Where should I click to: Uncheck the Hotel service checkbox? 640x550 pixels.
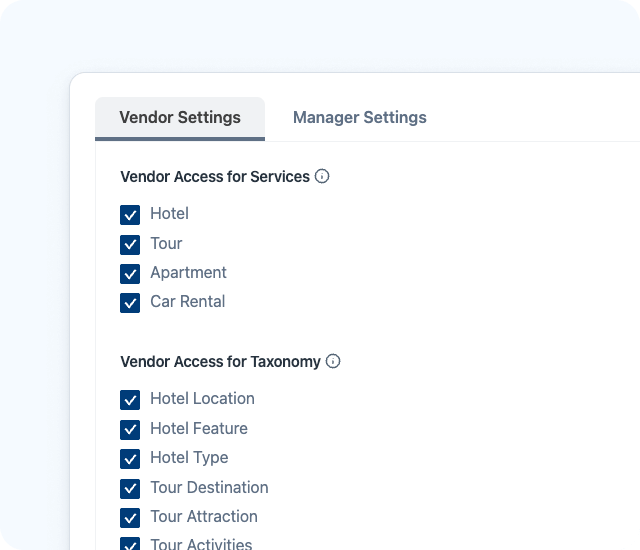130,215
